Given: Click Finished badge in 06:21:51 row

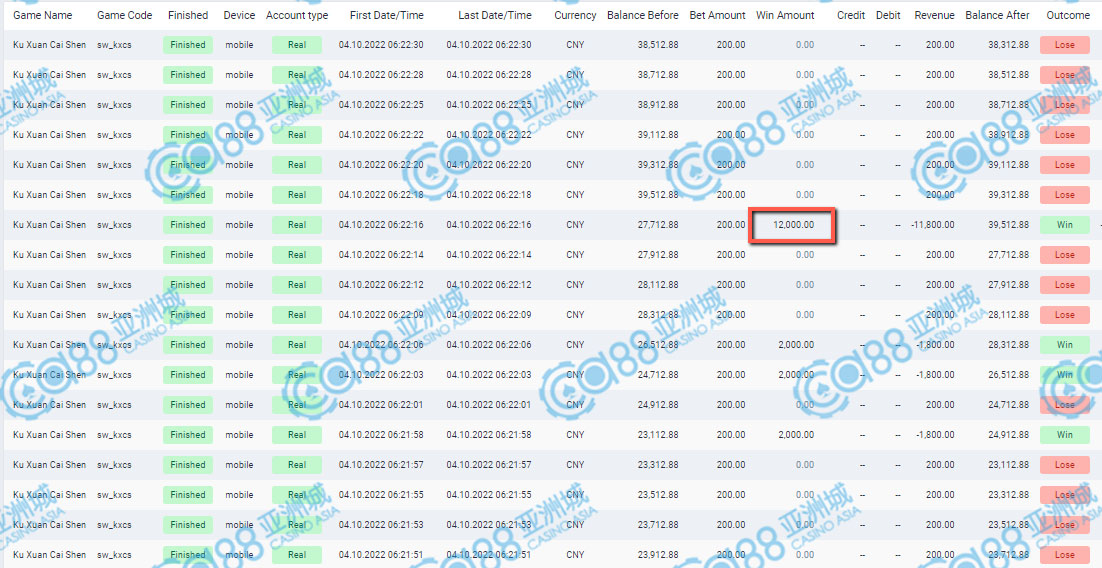Looking at the screenshot, I should 188,555.
